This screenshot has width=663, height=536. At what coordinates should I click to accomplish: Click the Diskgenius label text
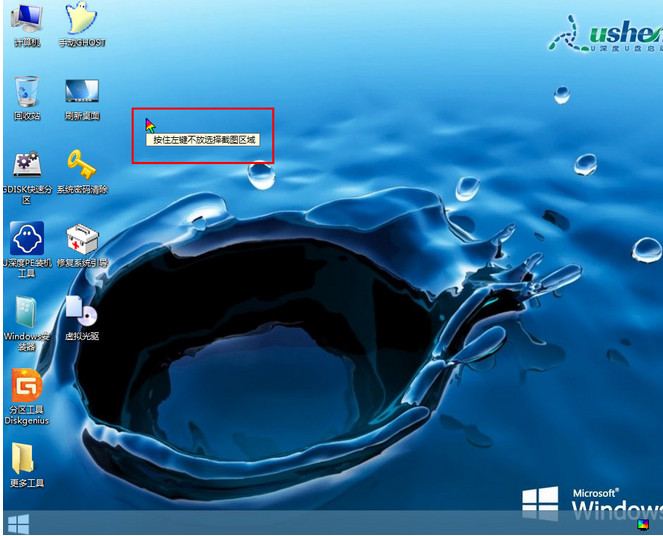[x=27, y=421]
